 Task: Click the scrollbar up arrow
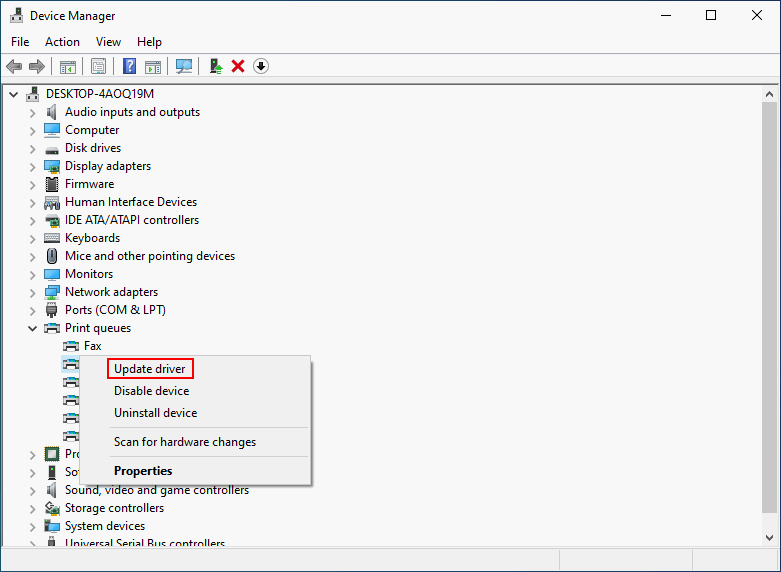click(770, 94)
